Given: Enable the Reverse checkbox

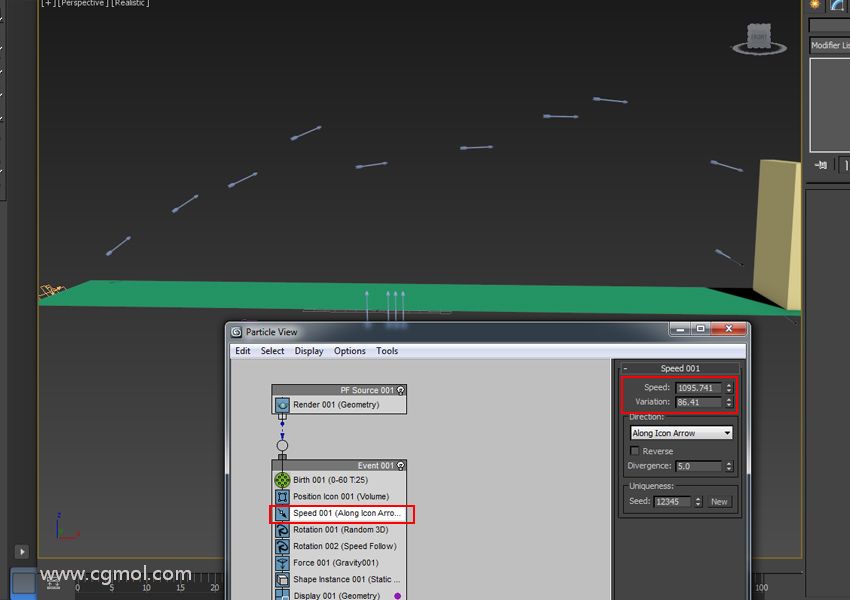Looking at the screenshot, I should click(x=634, y=451).
